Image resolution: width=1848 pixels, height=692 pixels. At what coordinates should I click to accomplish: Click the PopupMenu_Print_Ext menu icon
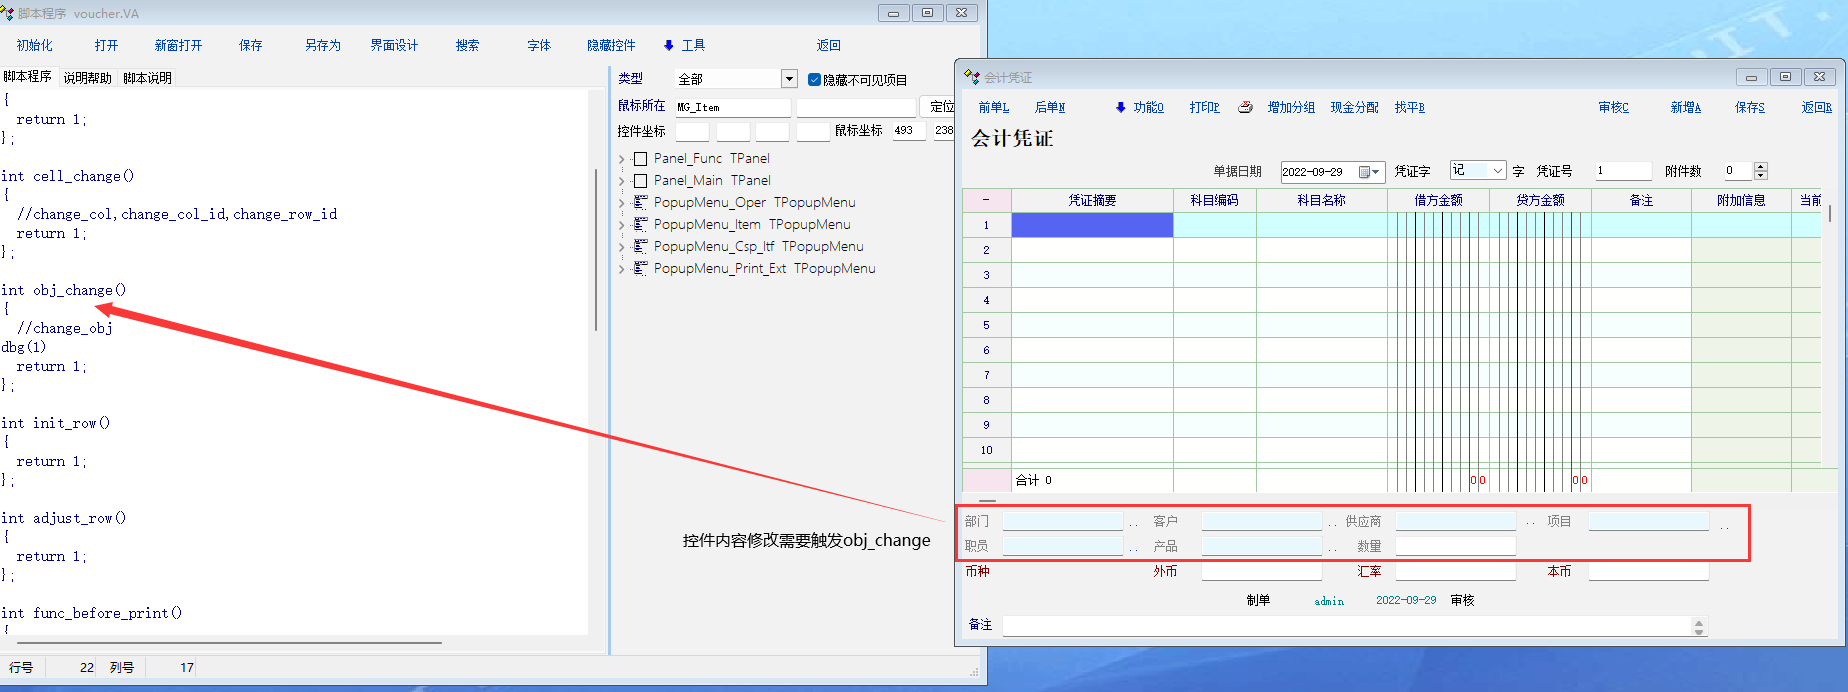tap(641, 268)
